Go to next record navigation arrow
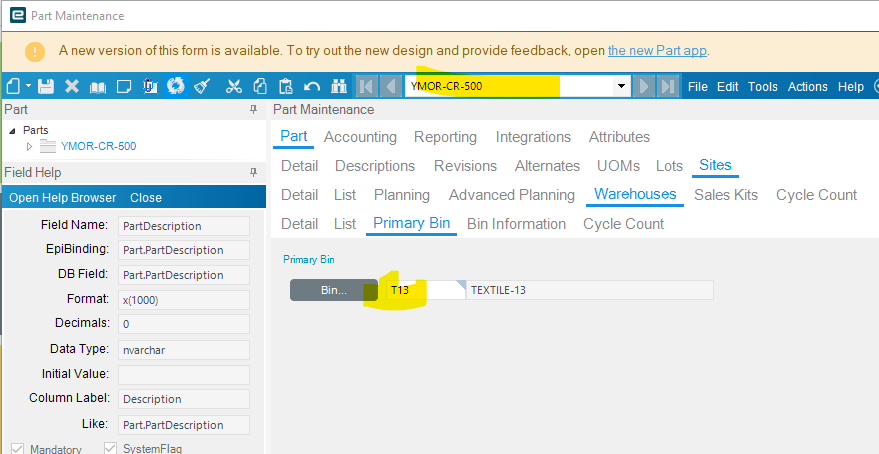The width and height of the screenshot is (879, 454). pyautogui.click(x=644, y=86)
